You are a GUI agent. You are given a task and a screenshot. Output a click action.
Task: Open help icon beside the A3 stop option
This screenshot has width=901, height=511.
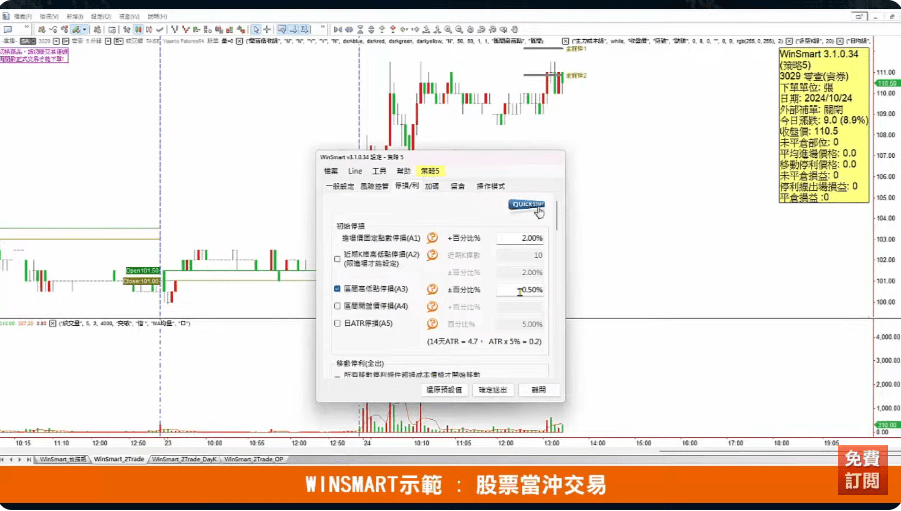tap(432, 289)
